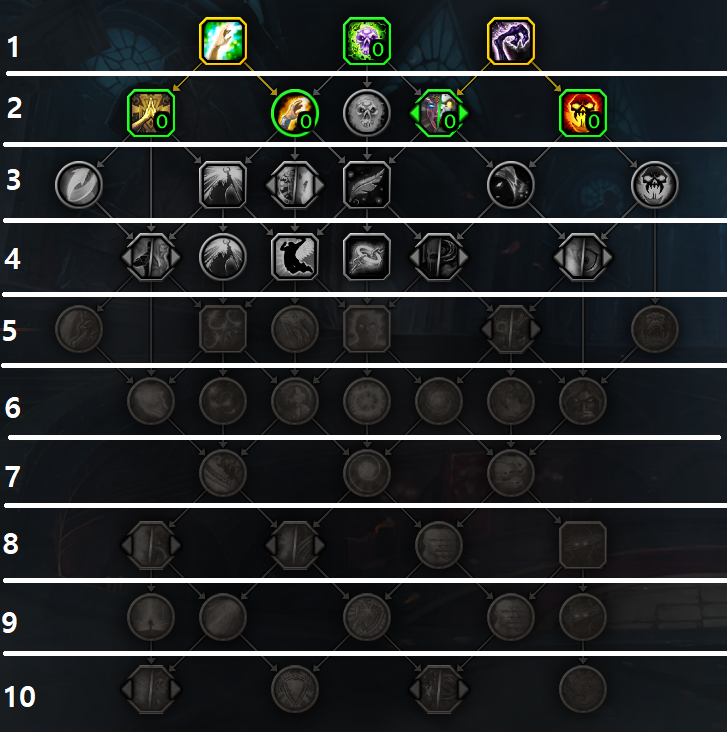
Task: Select the red flaming skull talent
Action: click(x=583, y=113)
